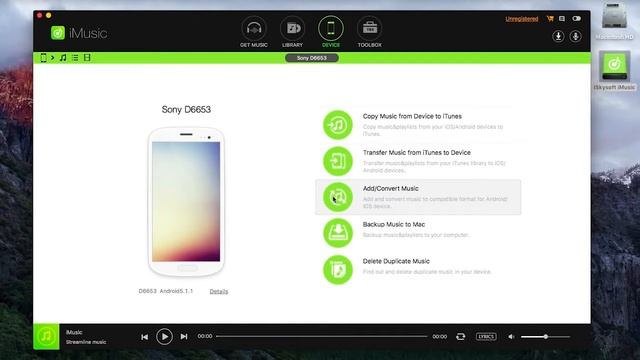Open the Get Music headphones tab
Viewport: 640px width, 360px height.
coord(254,32)
